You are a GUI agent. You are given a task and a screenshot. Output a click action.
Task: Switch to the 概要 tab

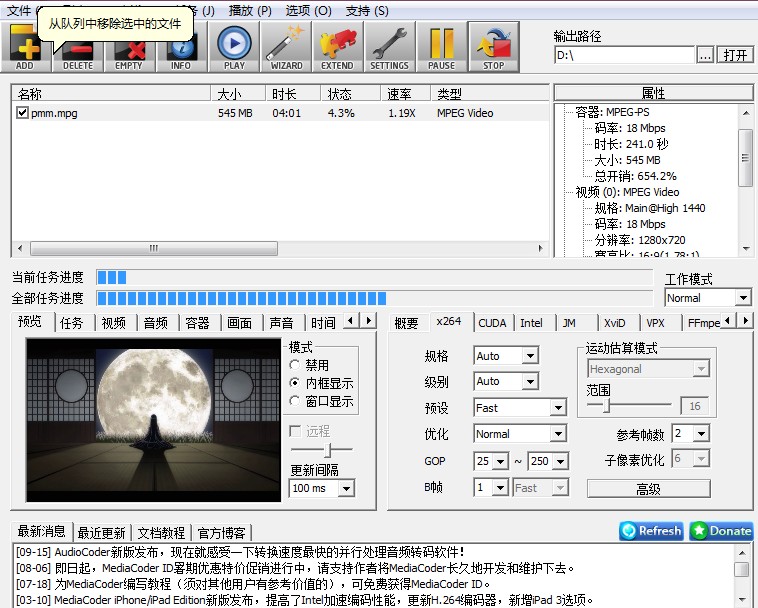pyautogui.click(x=406, y=323)
